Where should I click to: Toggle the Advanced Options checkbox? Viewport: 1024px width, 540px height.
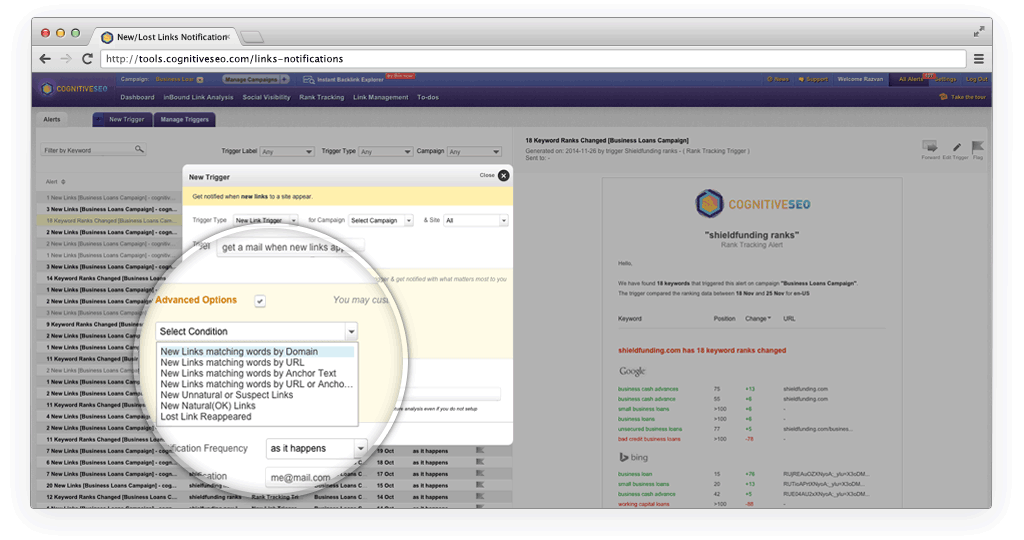(260, 301)
